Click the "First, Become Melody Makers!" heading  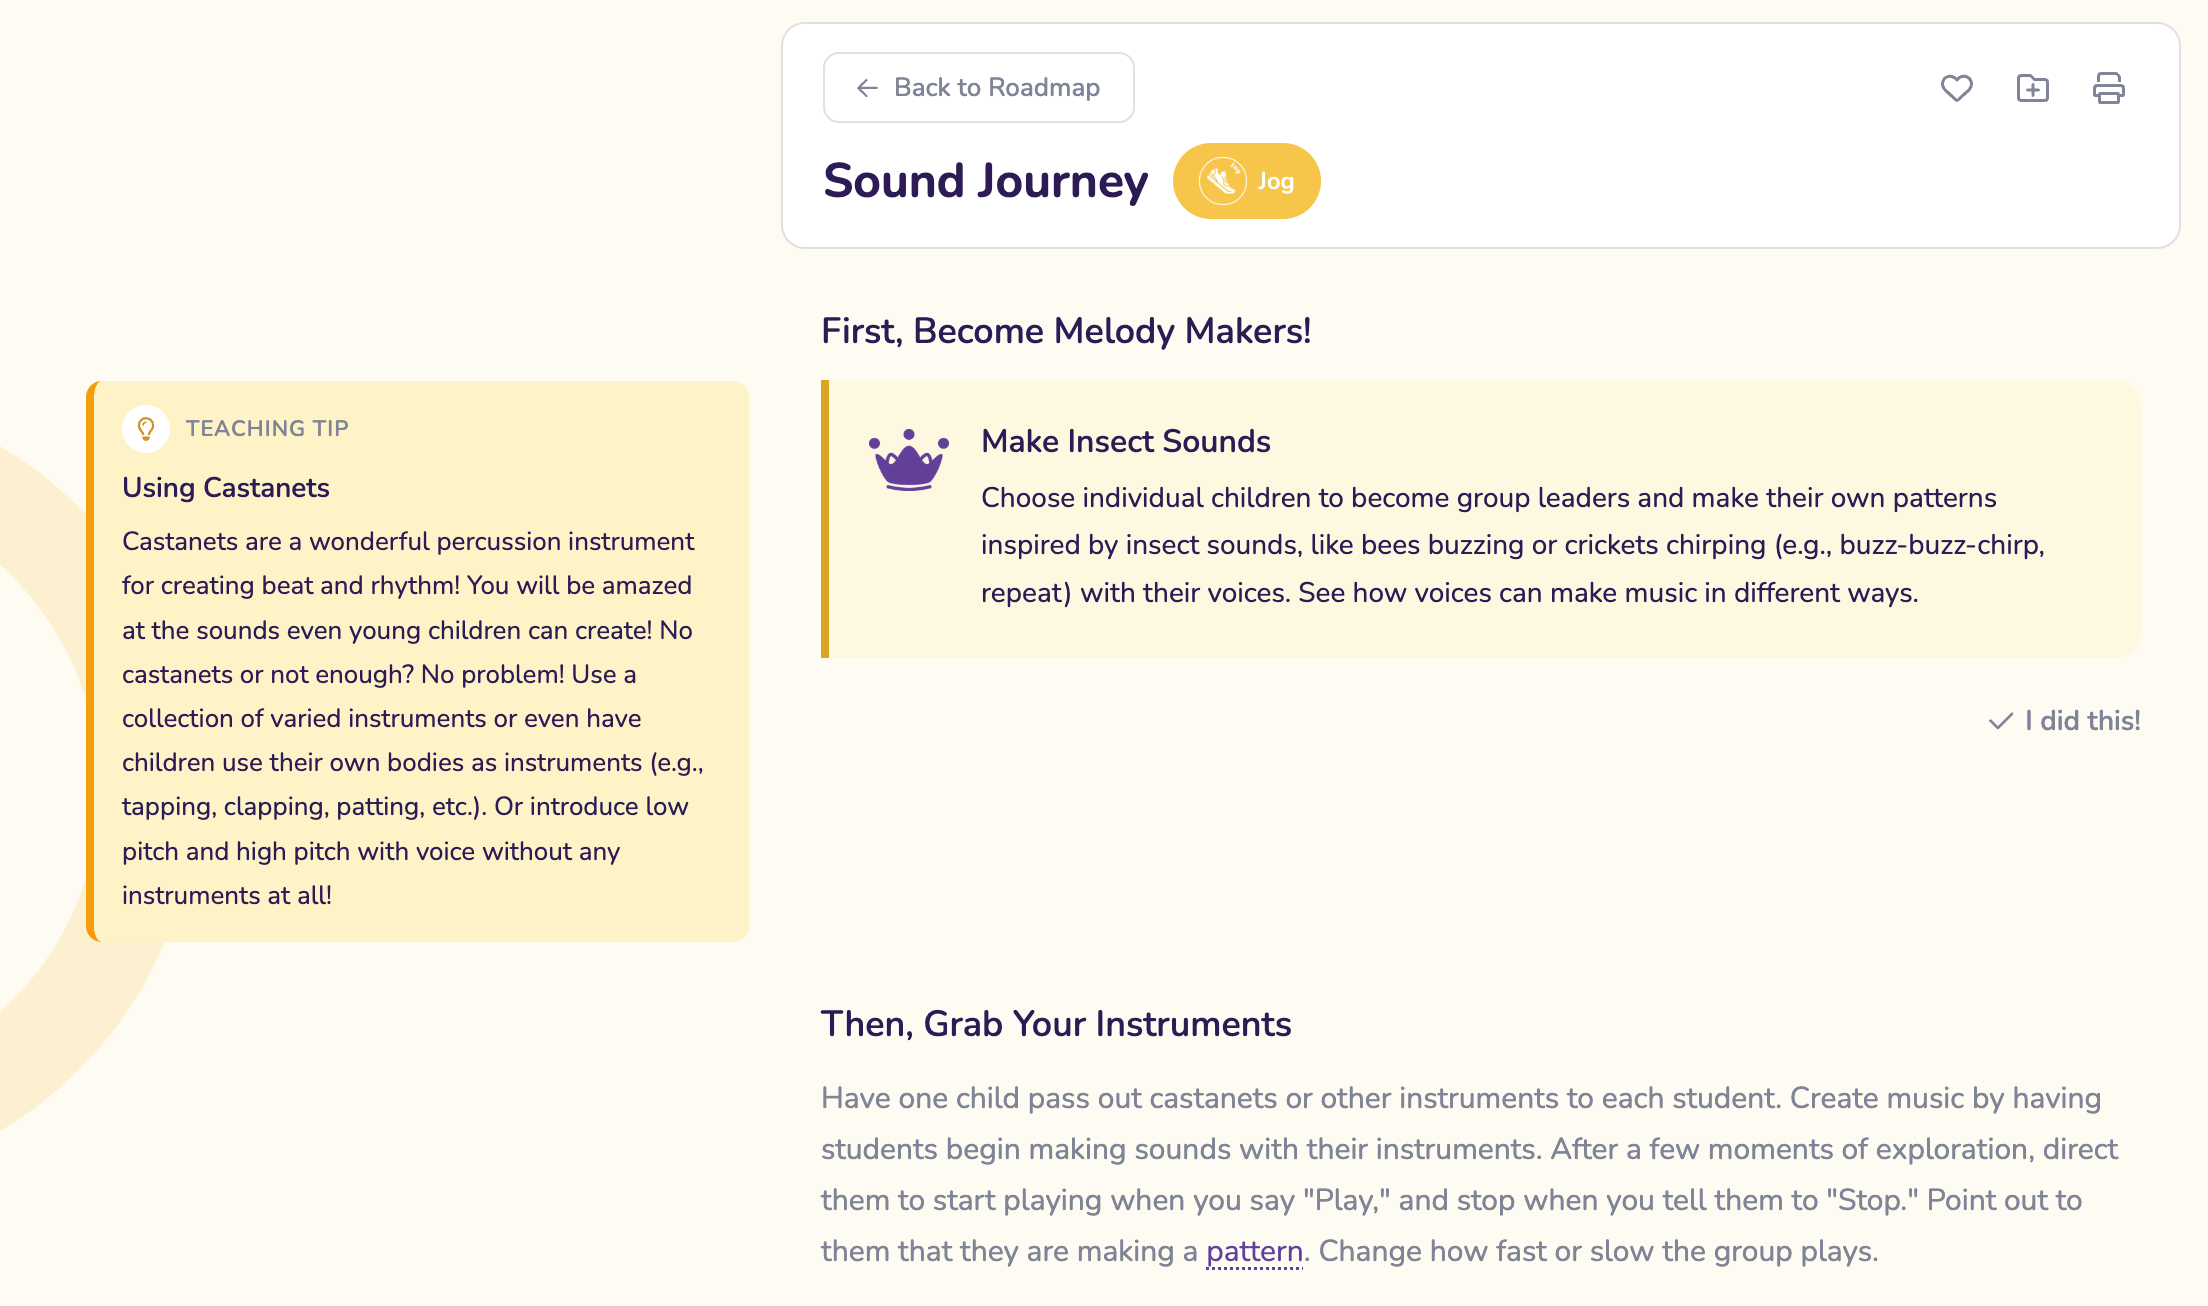1065,331
